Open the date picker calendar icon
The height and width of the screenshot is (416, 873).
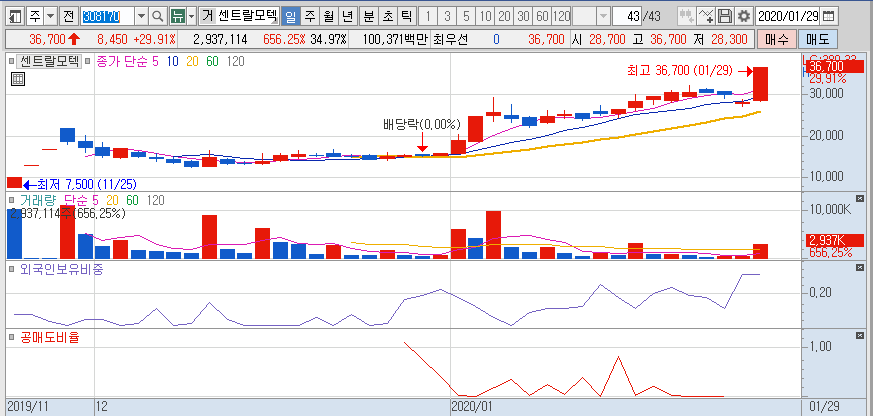[829, 16]
